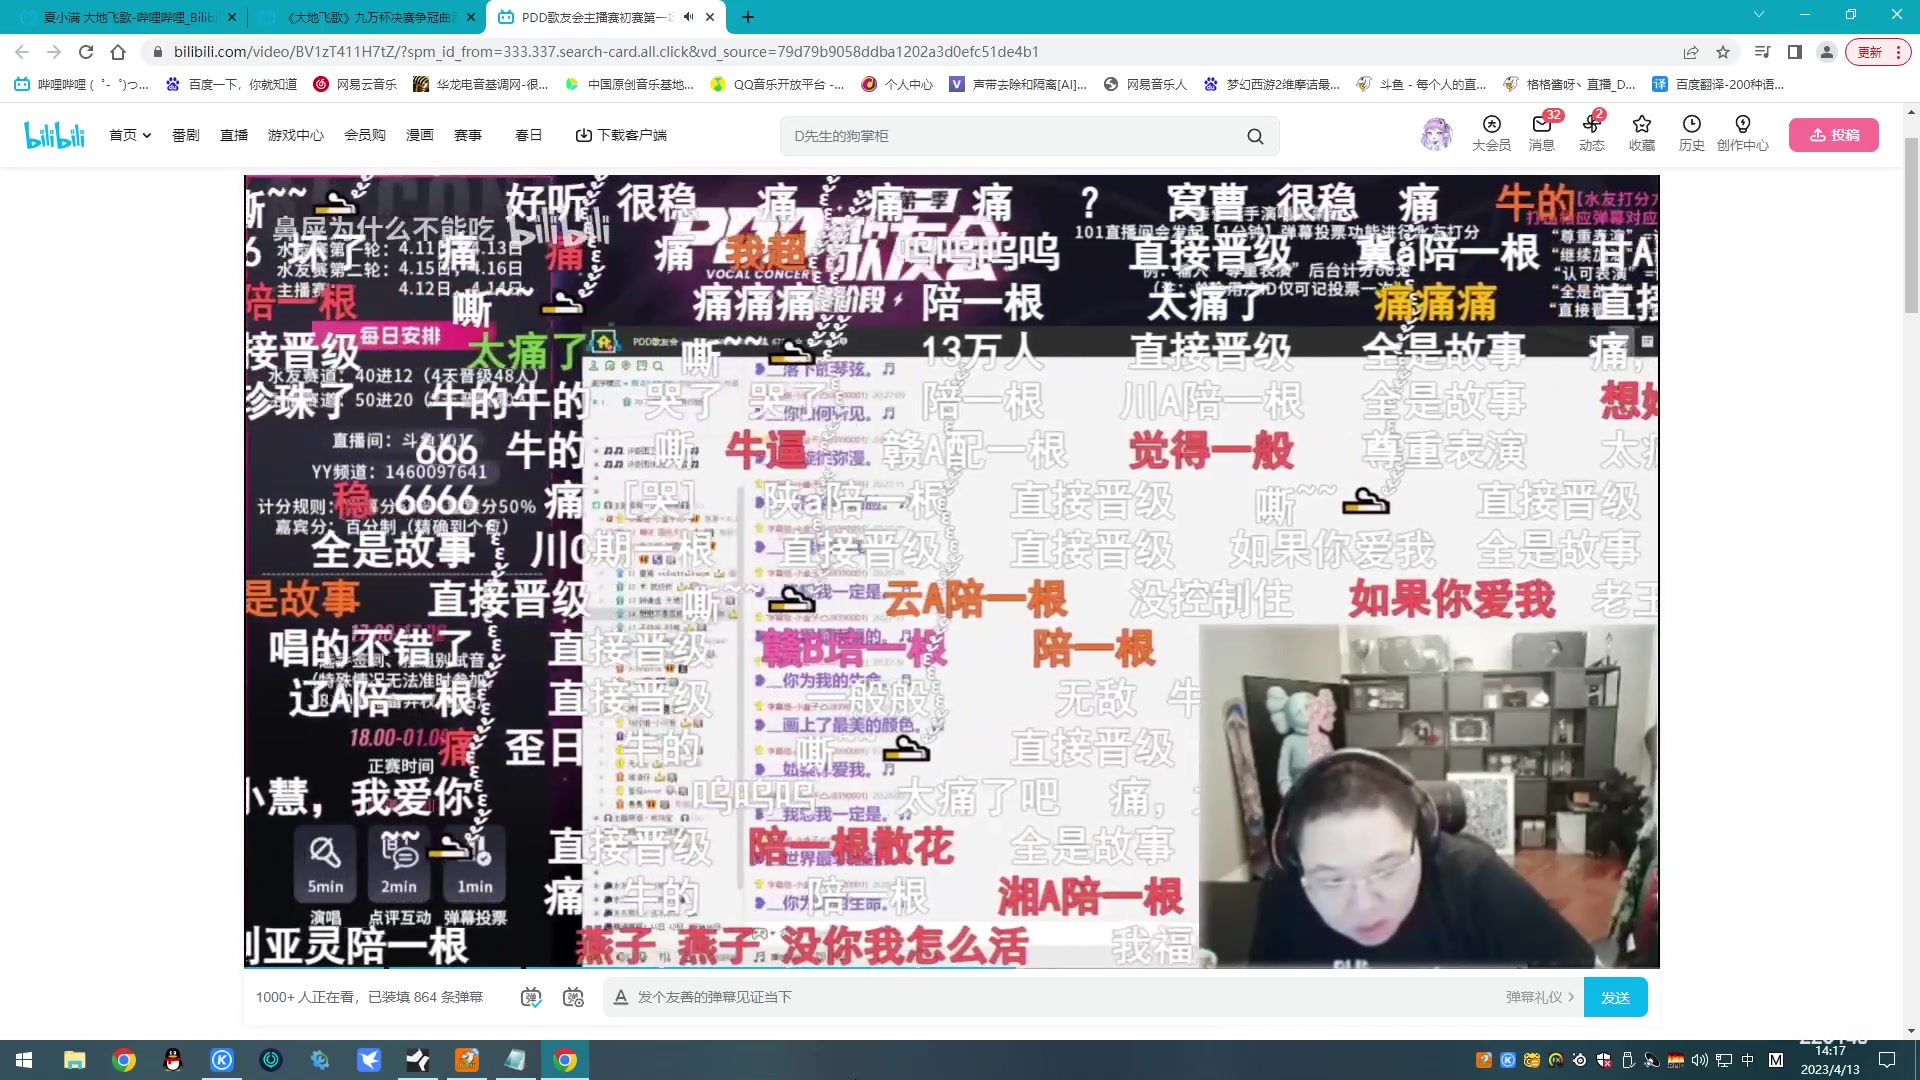Open File Explorer from the taskbar
The height and width of the screenshot is (1080, 1920).
pos(75,1060)
